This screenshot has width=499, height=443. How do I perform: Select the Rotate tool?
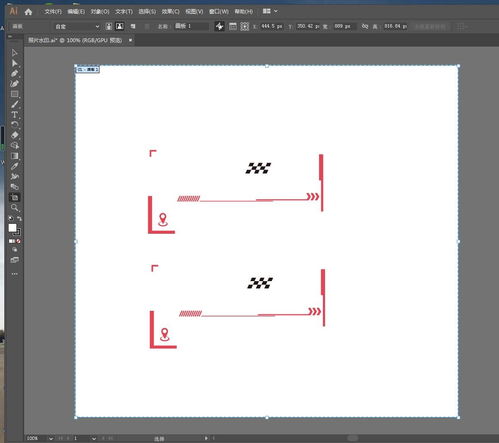(x=14, y=125)
